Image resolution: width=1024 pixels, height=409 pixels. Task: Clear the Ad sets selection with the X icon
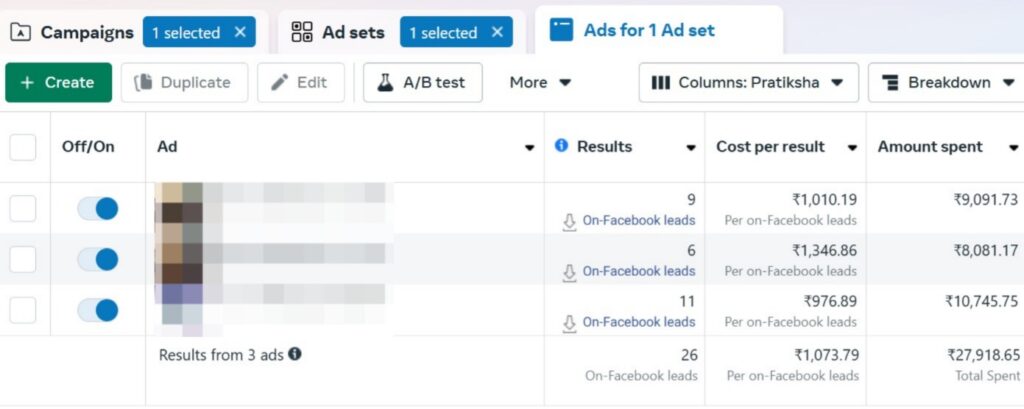pyautogui.click(x=497, y=32)
